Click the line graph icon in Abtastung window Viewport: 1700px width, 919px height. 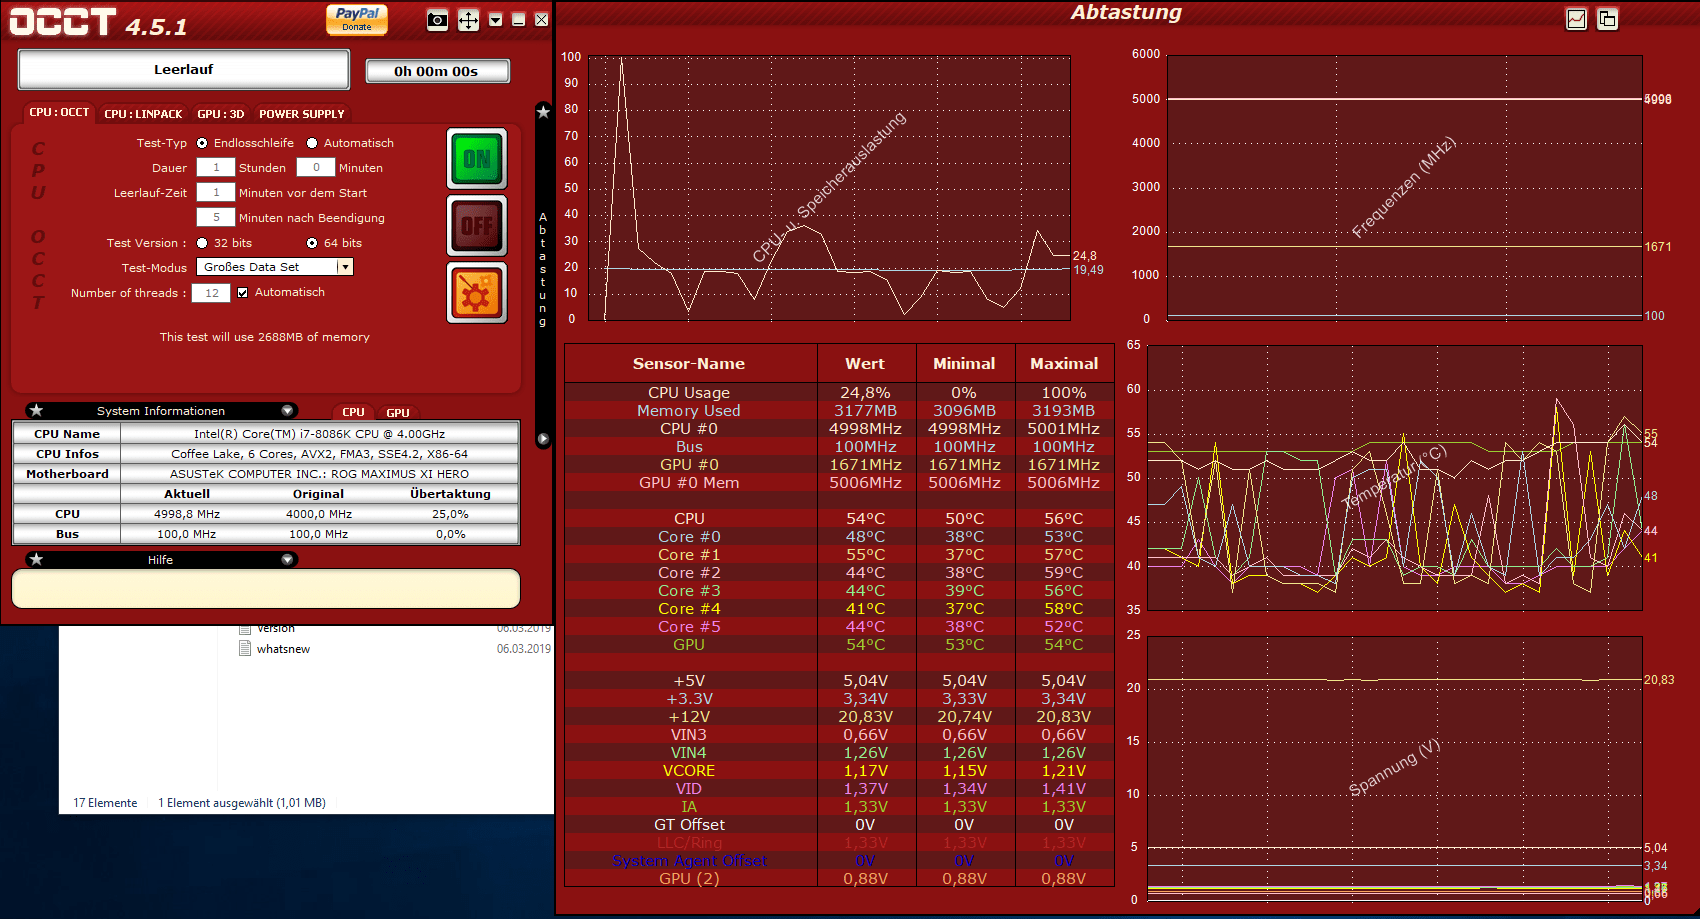pos(1576,19)
